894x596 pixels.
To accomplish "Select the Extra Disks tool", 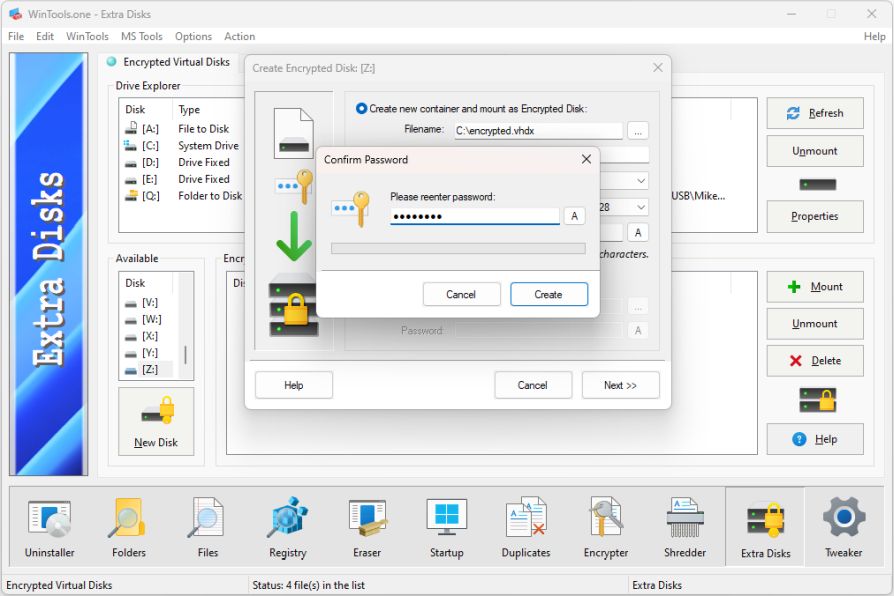I will coord(765,527).
